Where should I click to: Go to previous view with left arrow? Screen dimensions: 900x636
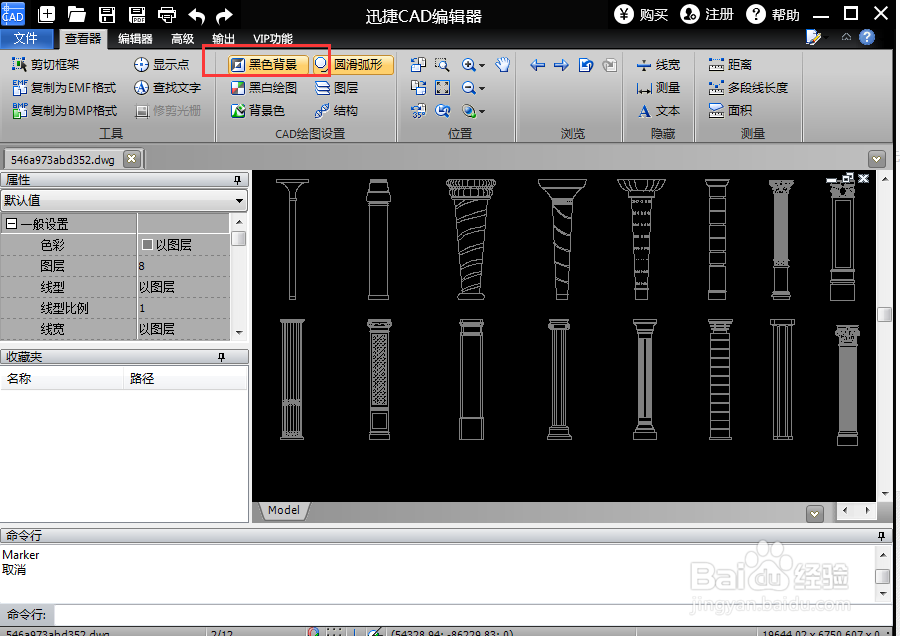tap(537, 65)
